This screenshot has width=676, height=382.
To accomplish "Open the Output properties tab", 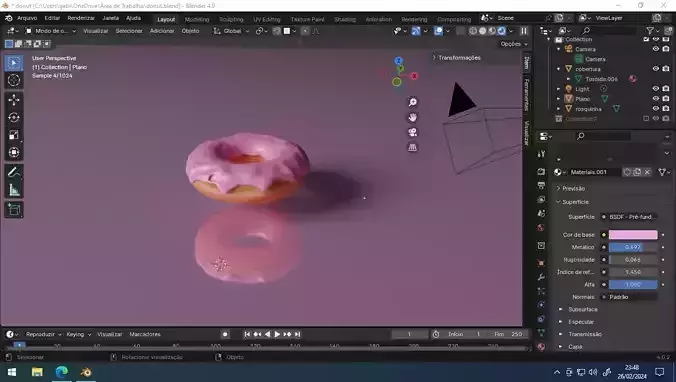I will pos(541,185).
